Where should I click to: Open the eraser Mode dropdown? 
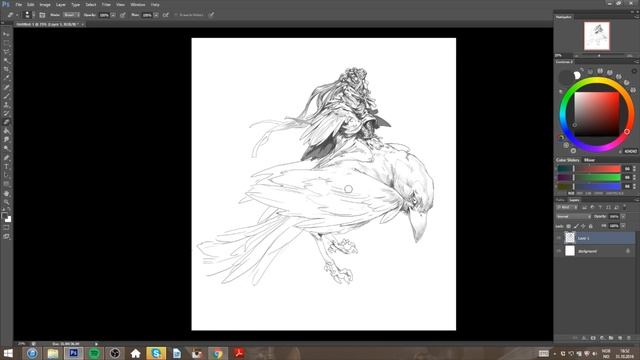[x=71, y=15]
